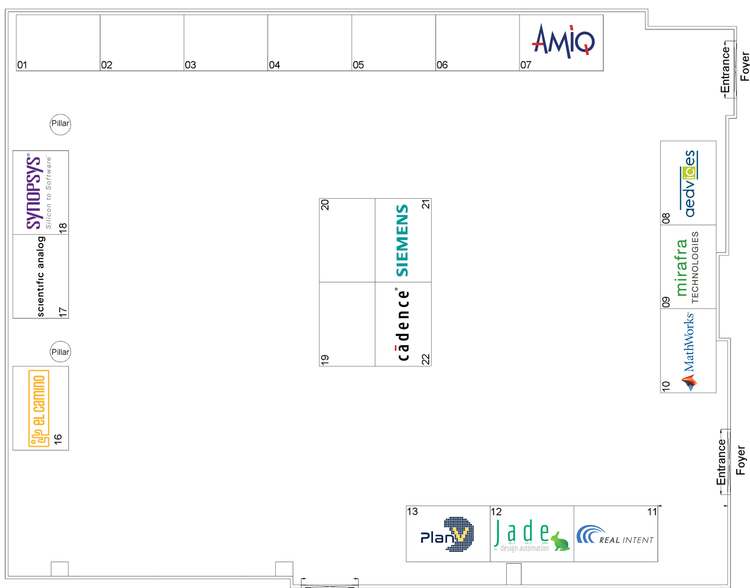Screen dimensions: 750x588
Task: Click booth number 16 label
Action: 58,439
